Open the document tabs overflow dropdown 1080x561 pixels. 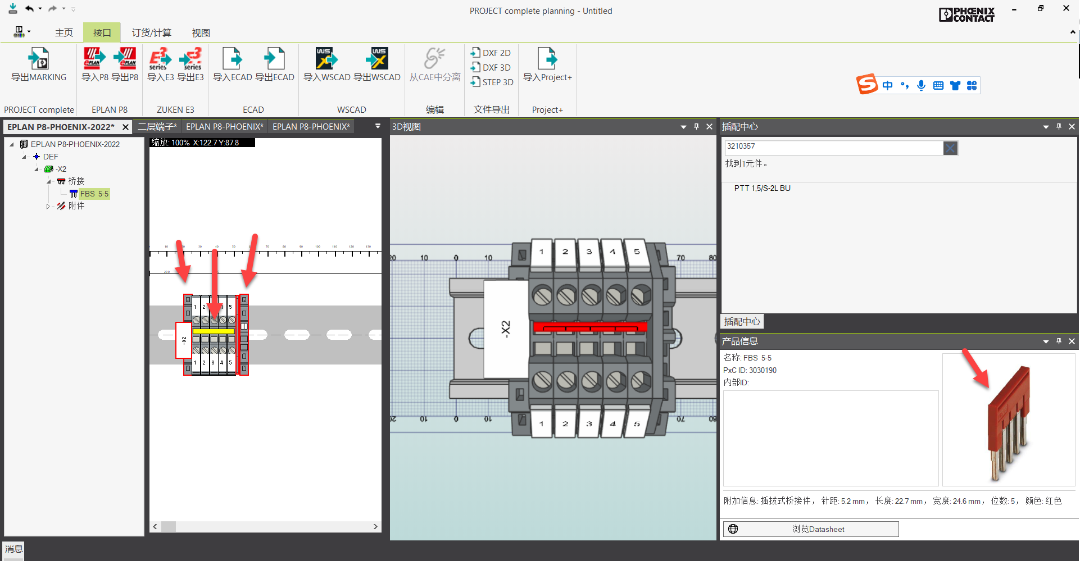pos(378,127)
